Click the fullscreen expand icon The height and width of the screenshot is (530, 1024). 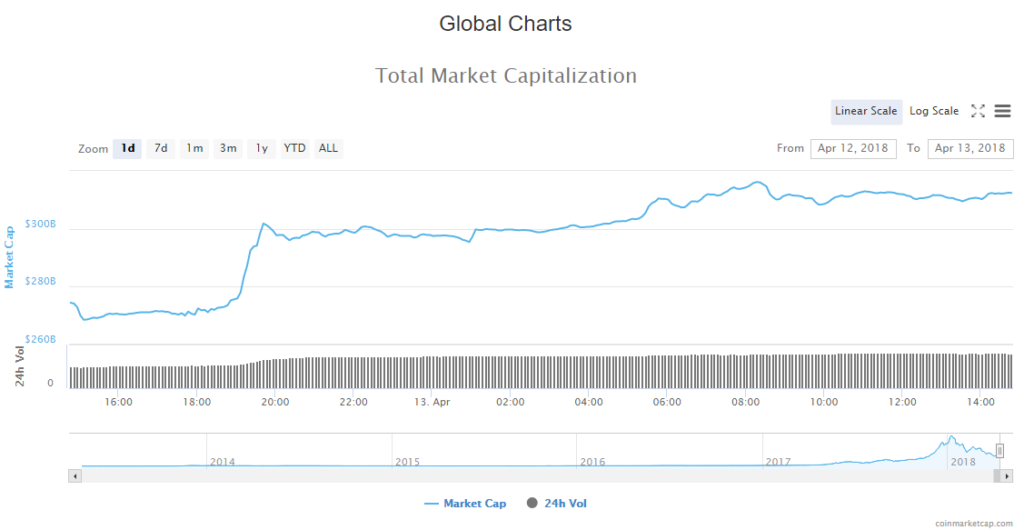[x=978, y=111]
